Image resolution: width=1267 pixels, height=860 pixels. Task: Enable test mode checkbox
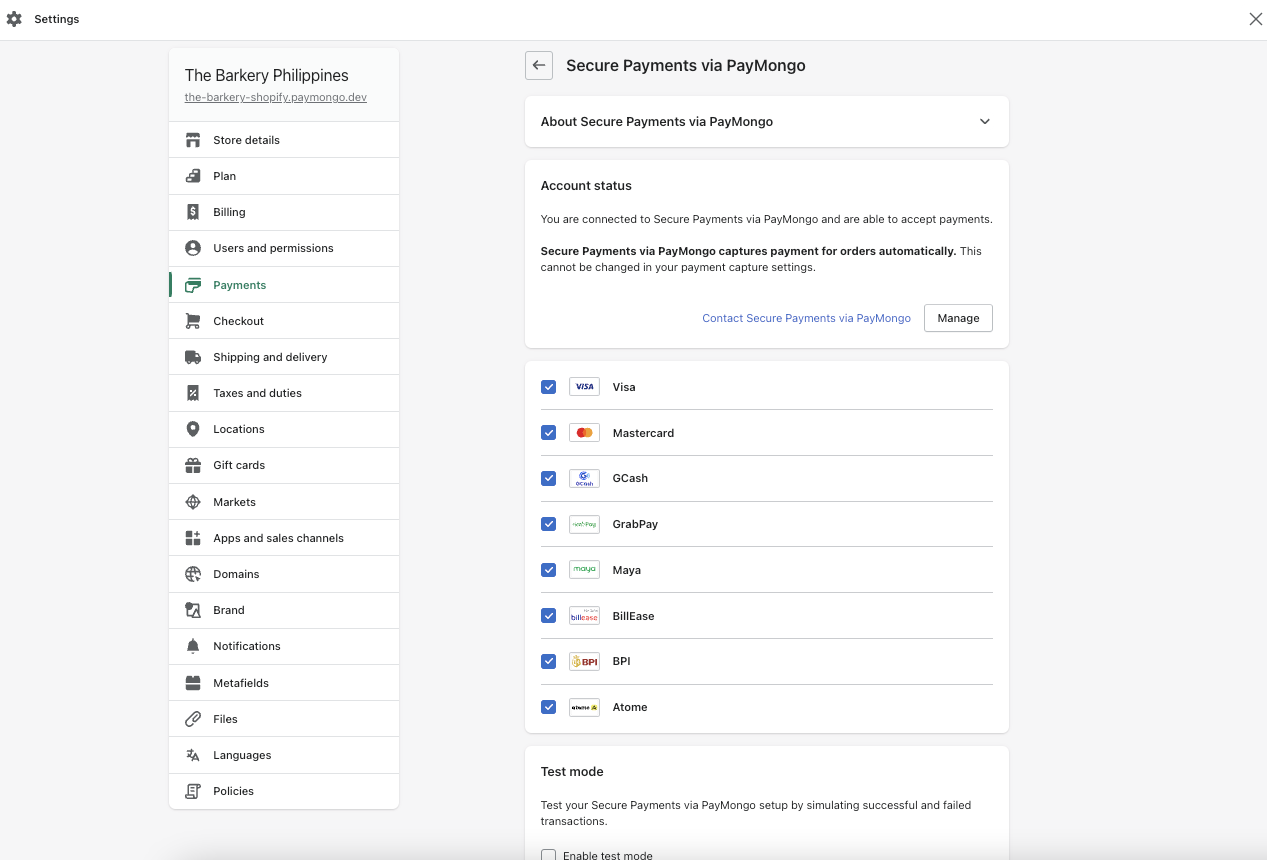pyautogui.click(x=548, y=855)
